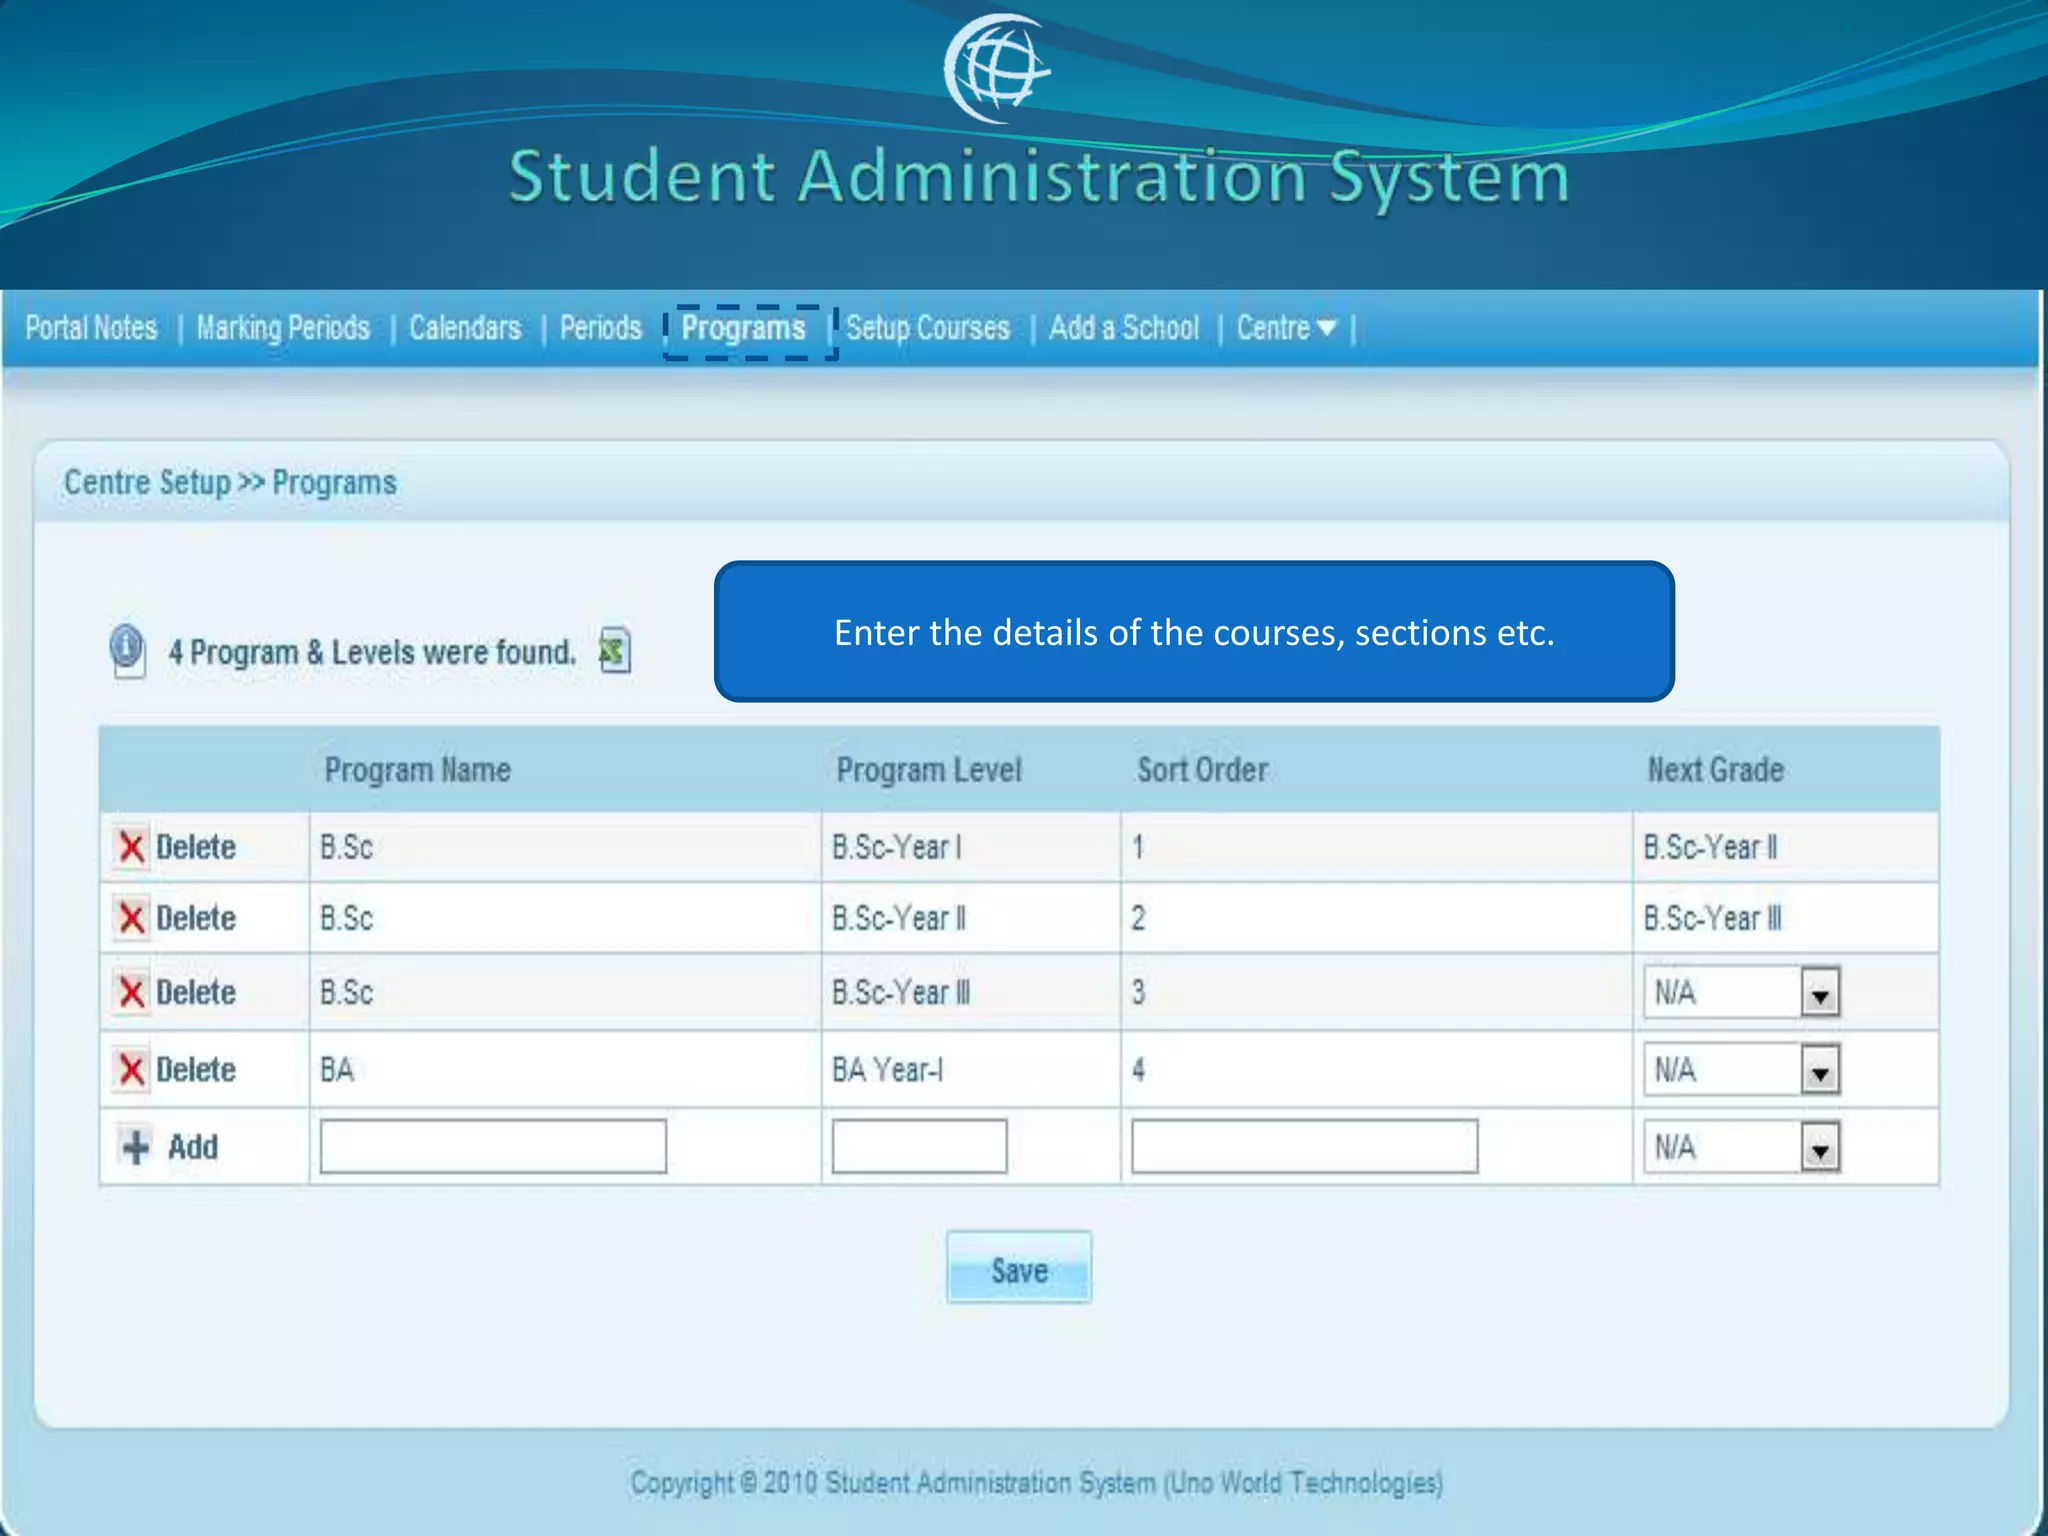Image resolution: width=2048 pixels, height=1536 pixels.
Task: Open Next Grade dropdown in the Add row
Action: (x=1820, y=1147)
